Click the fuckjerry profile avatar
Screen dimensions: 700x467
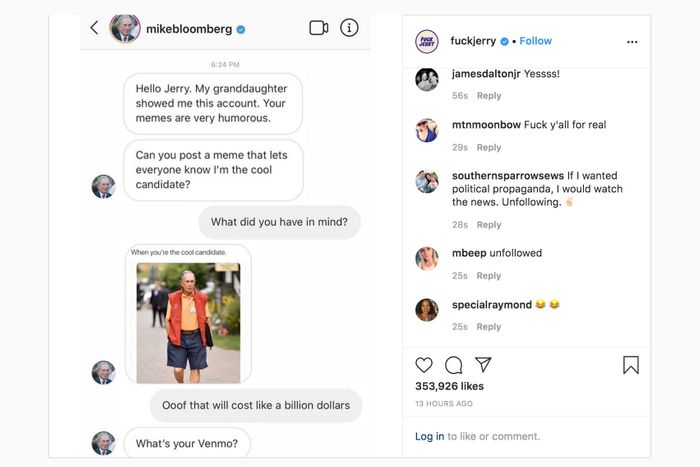[427, 41]
